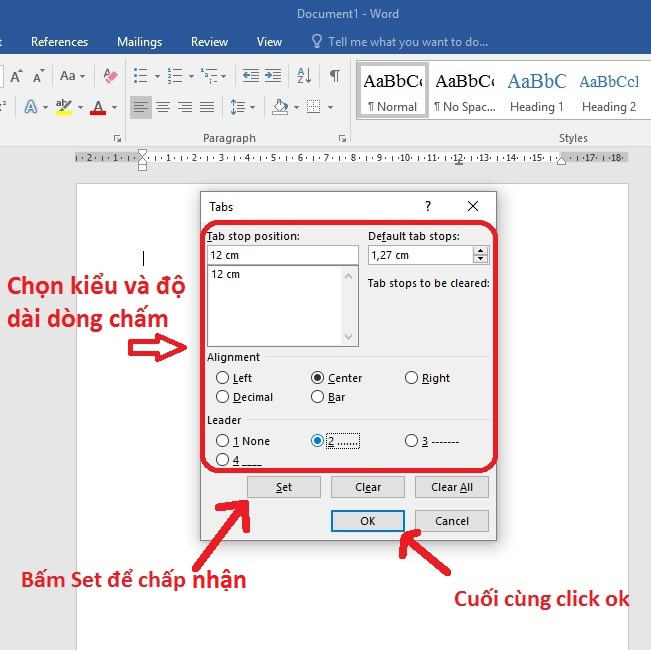Expand the Bullets dropdown arrow
The height and width of the screenshot is (650, 651).
pyautogui.click(x=157, y=76)
